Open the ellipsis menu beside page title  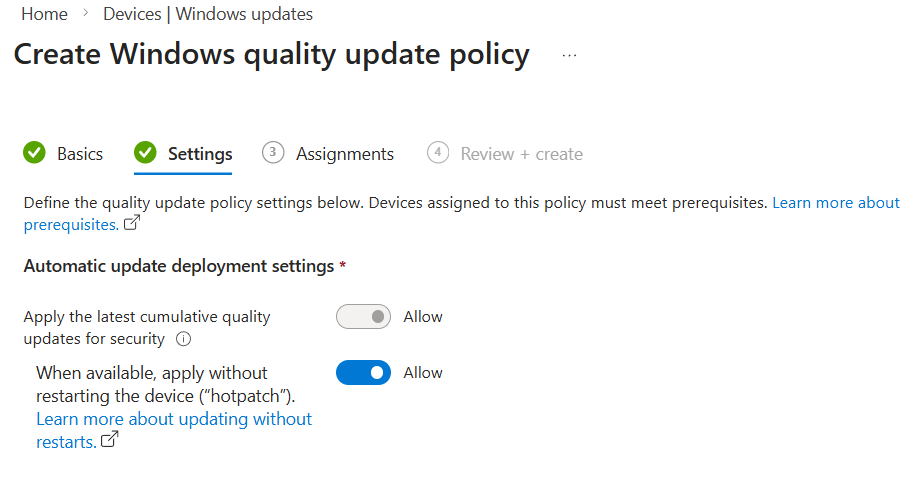coord(570,56)
